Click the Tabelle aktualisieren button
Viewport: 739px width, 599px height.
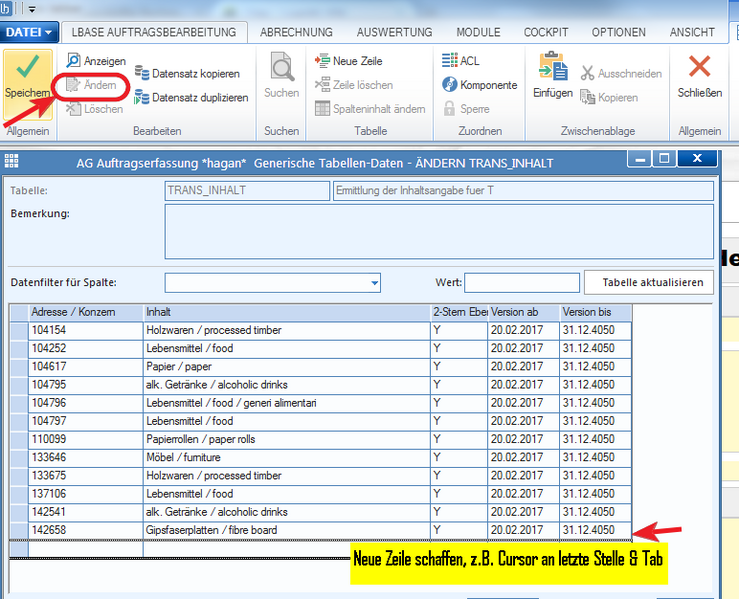point(649,282)
